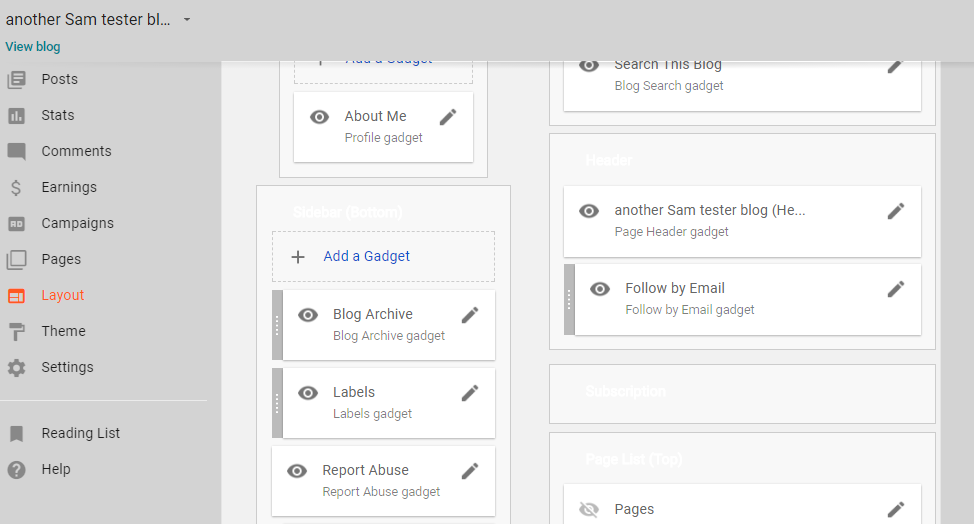
Task: Click the 'Follow by Email gadget' subtitle
Action: click(x=690, y=310)
